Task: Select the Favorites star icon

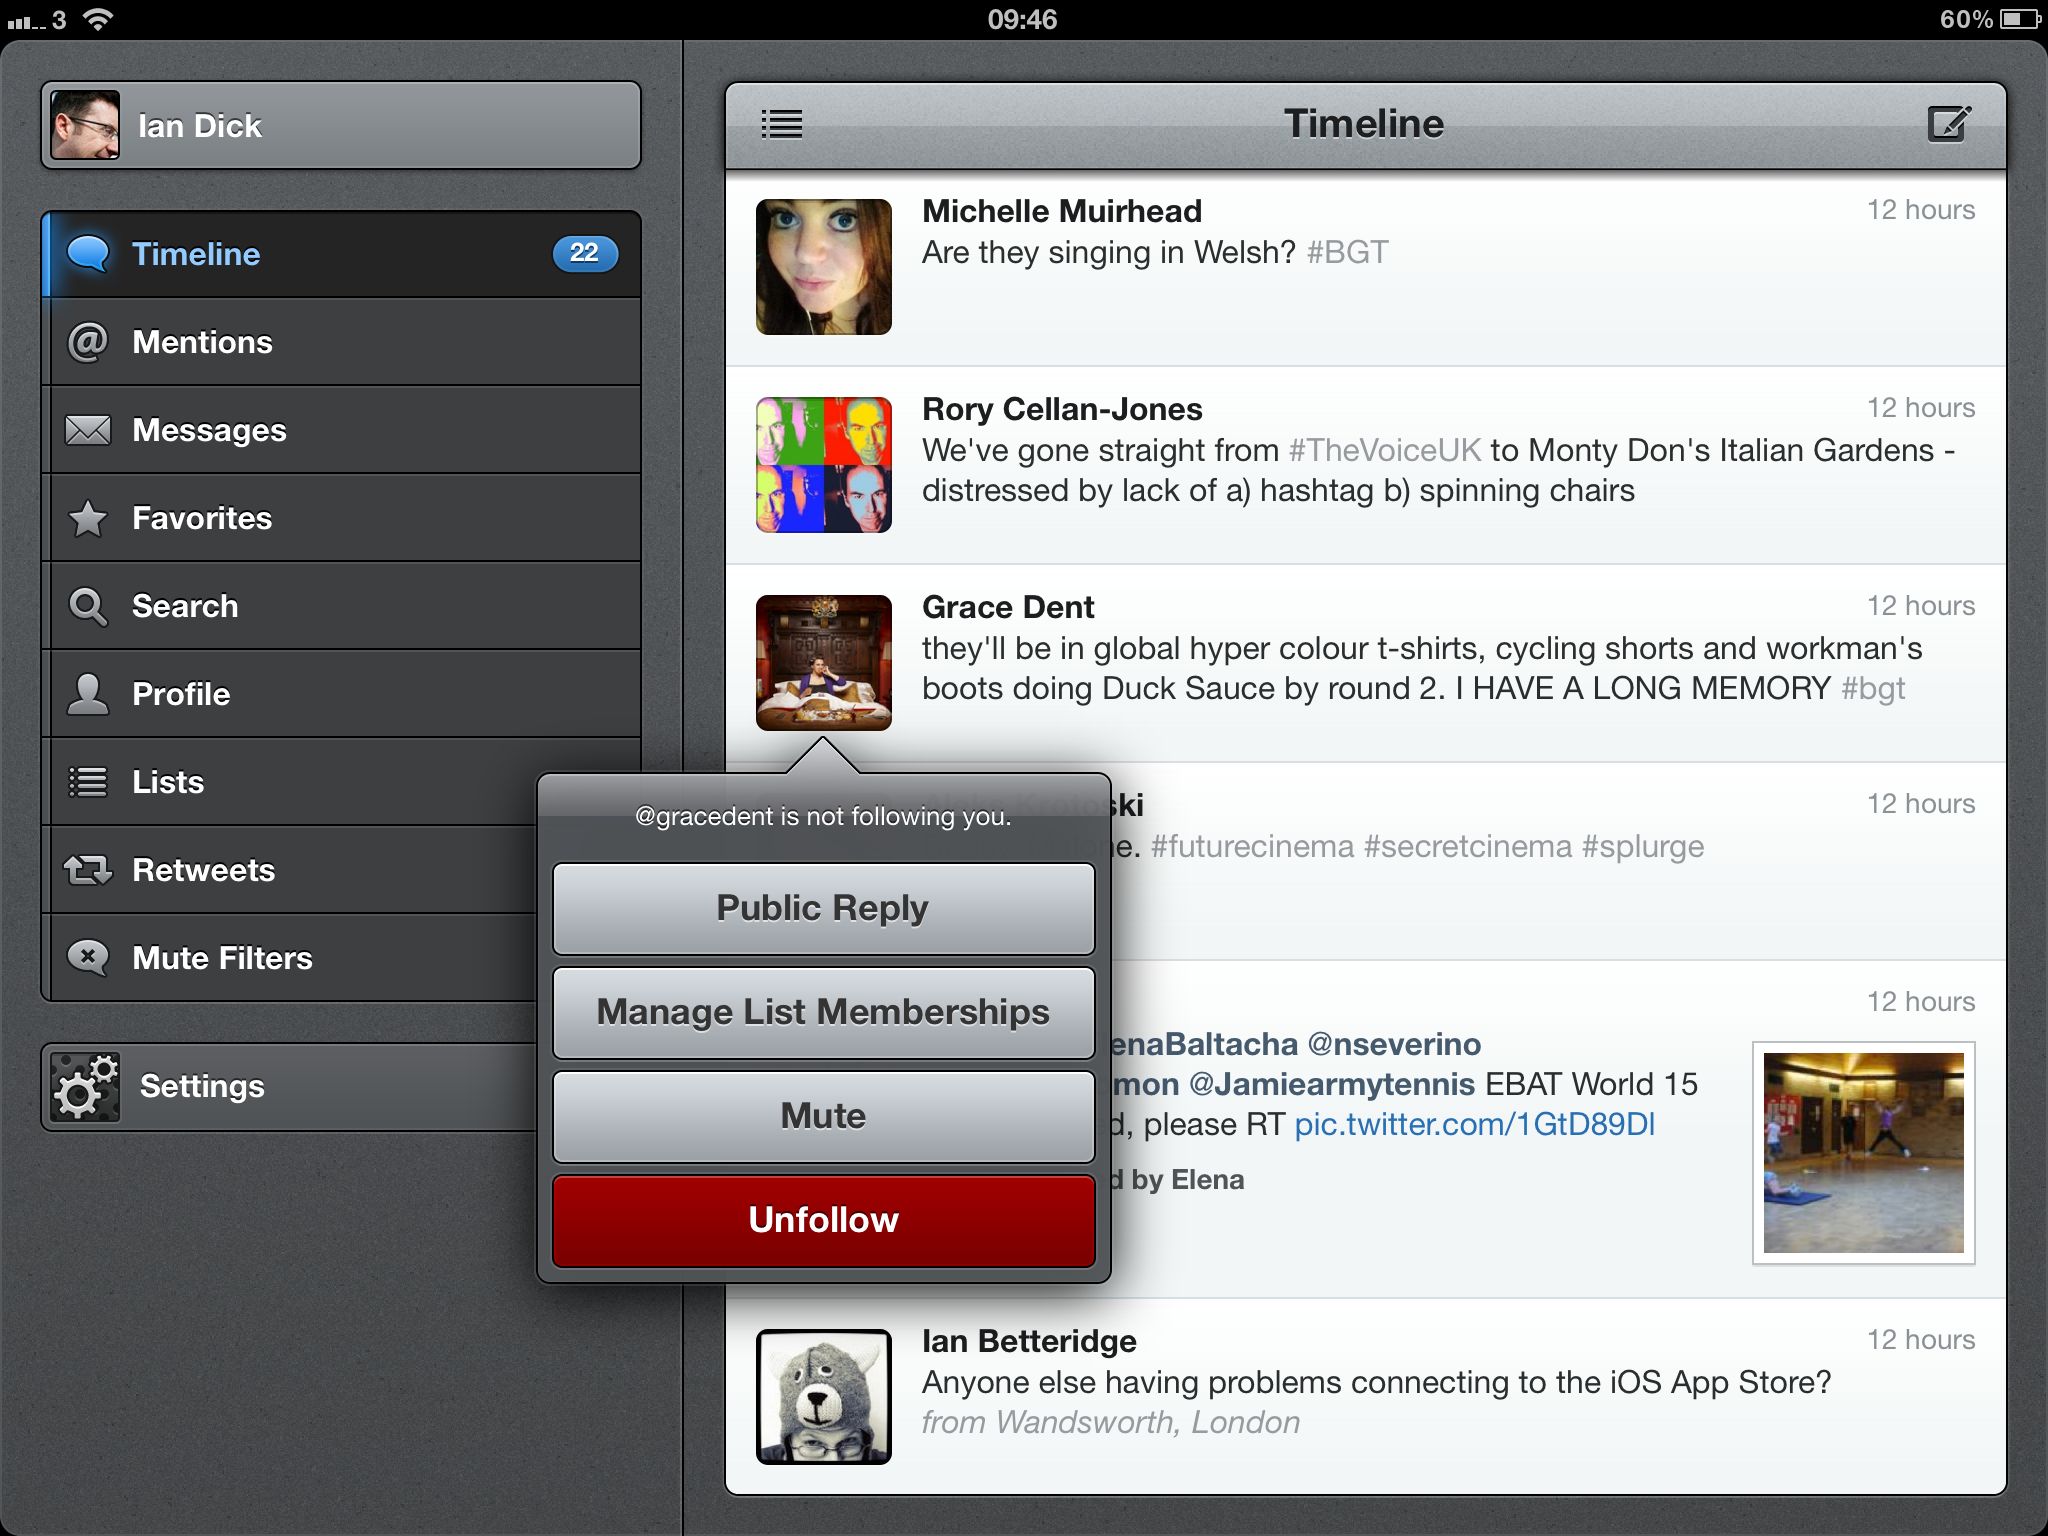Action: [88, 518]
